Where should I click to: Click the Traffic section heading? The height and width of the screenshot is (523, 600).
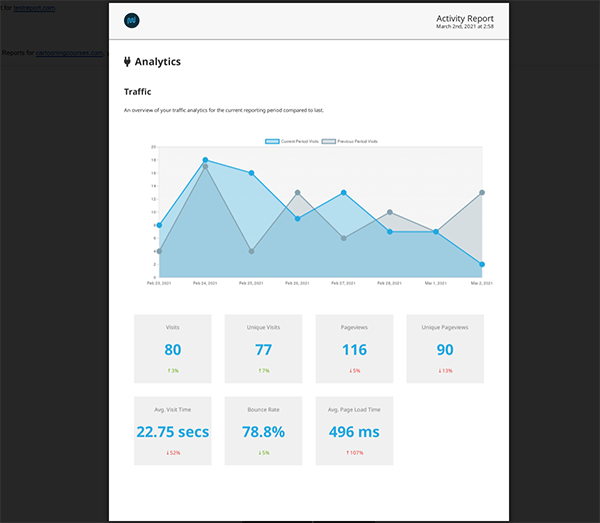tap(137, 92)
